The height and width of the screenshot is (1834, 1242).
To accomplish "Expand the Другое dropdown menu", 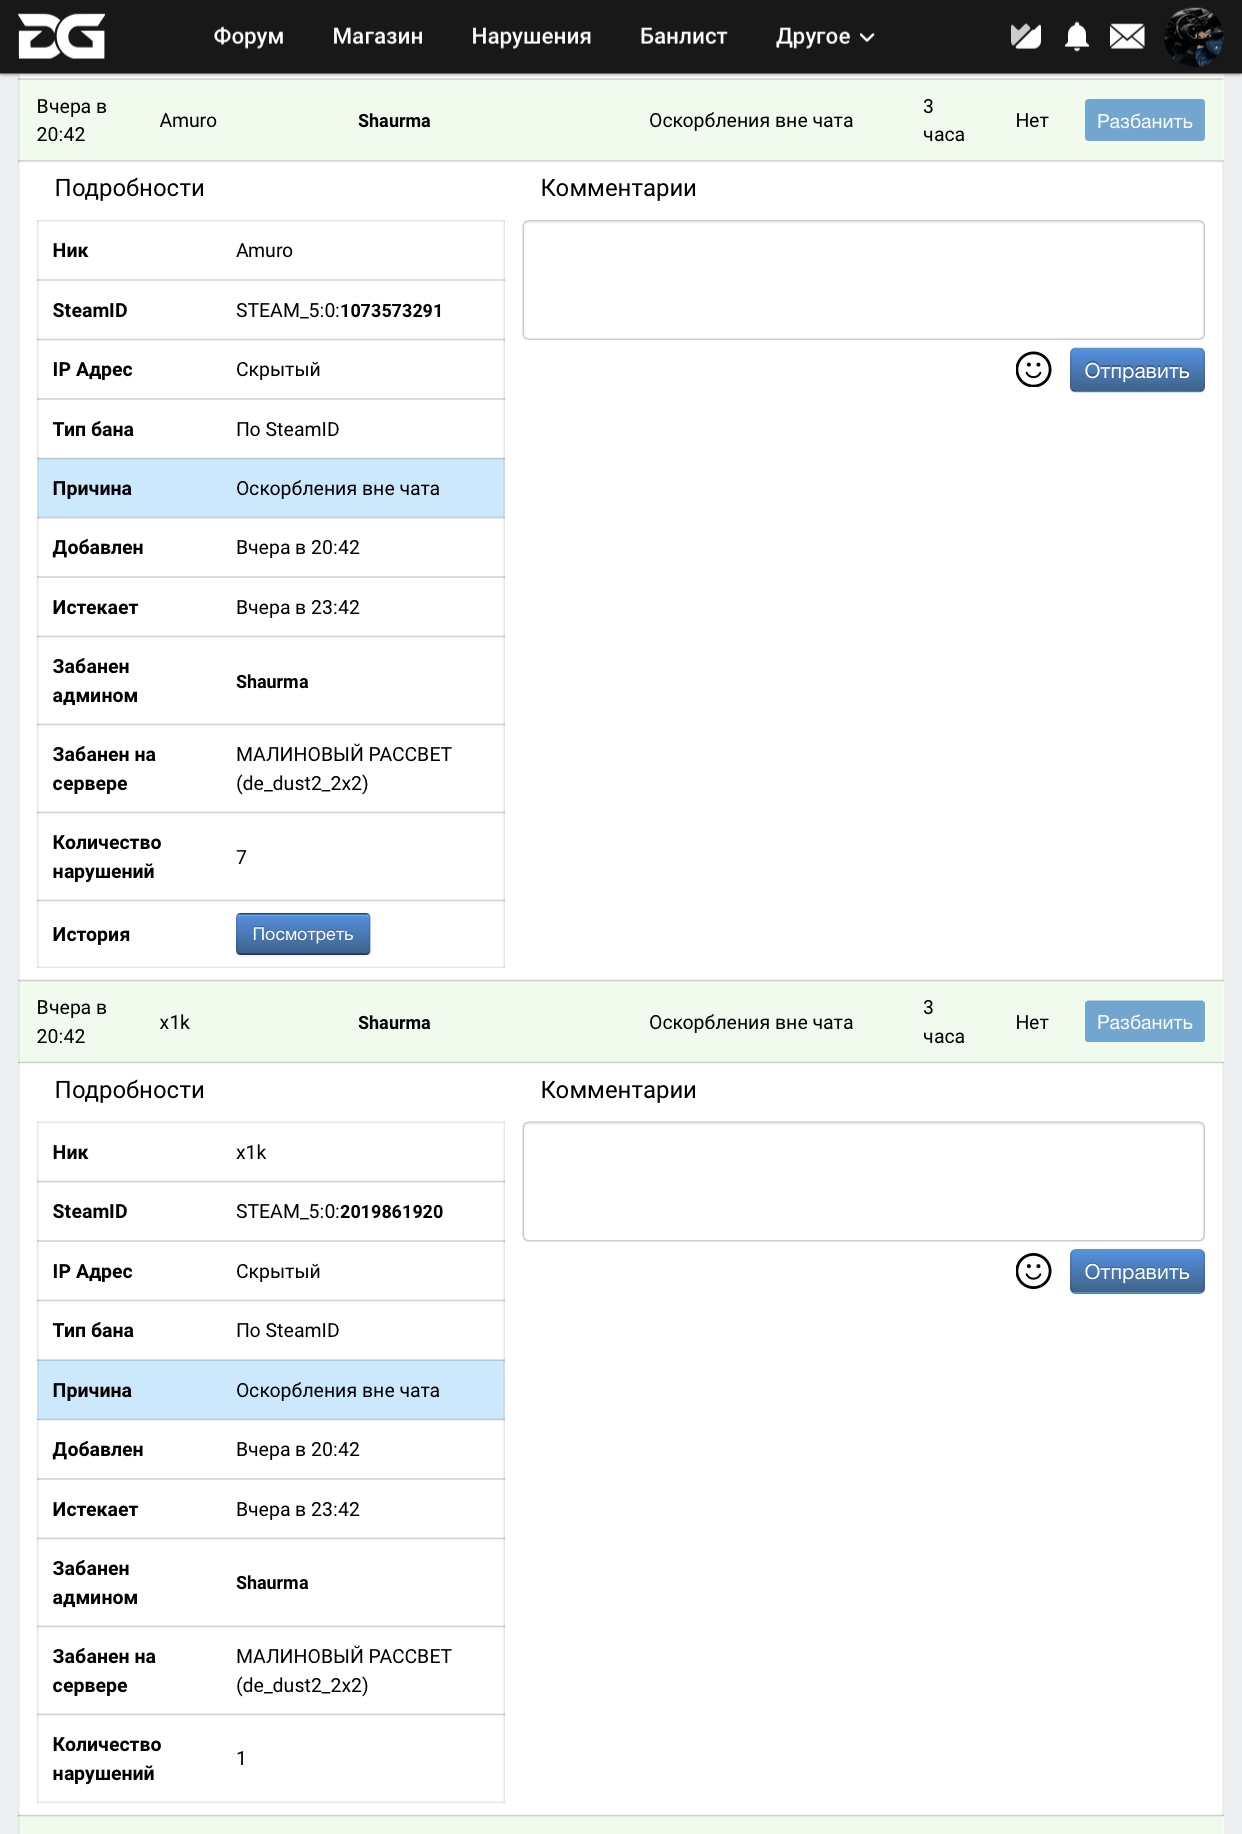I will [824, 37].
